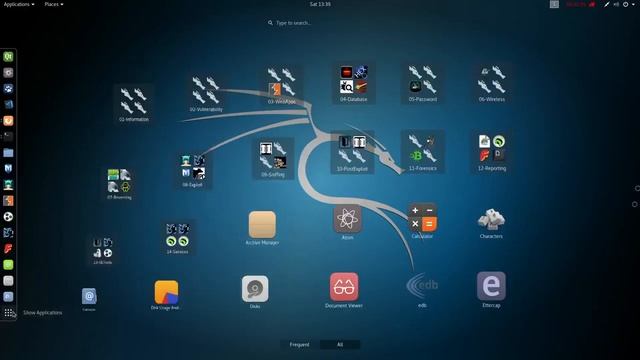Open the Applications menu
This screenshot has height=360, width=640.
point(19,4)
